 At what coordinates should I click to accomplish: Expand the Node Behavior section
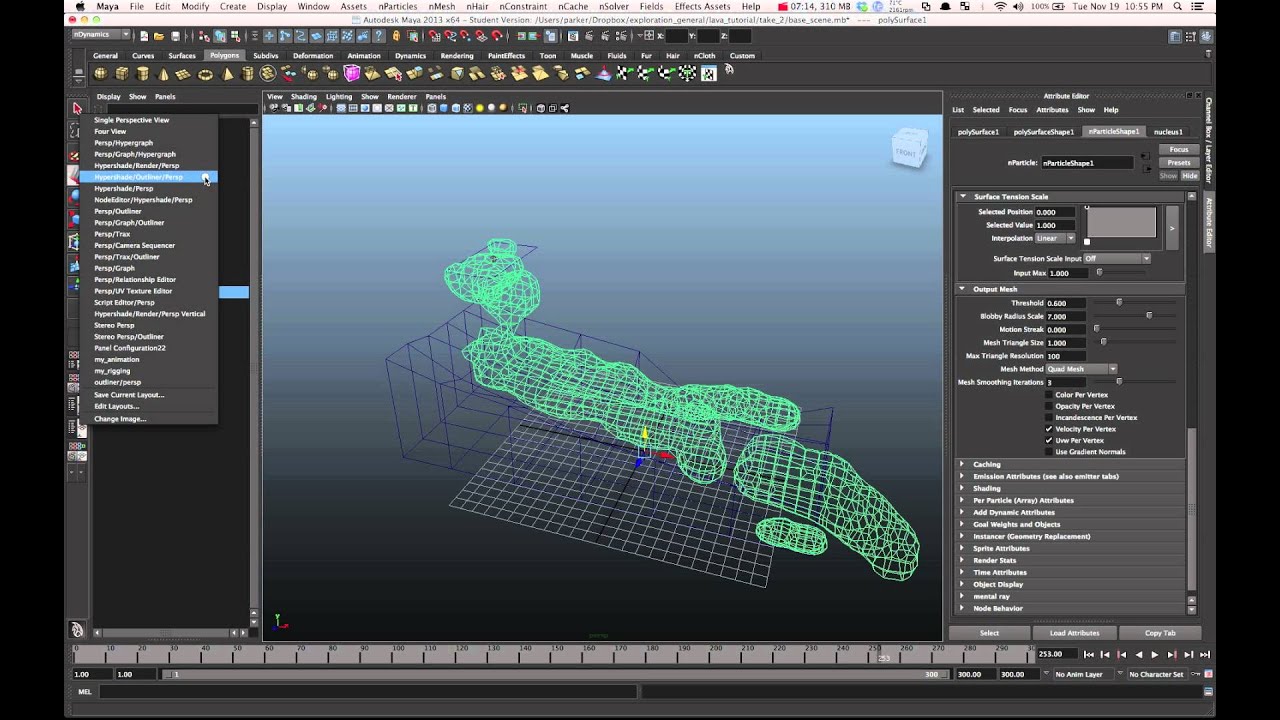(x=1070, y=608)
